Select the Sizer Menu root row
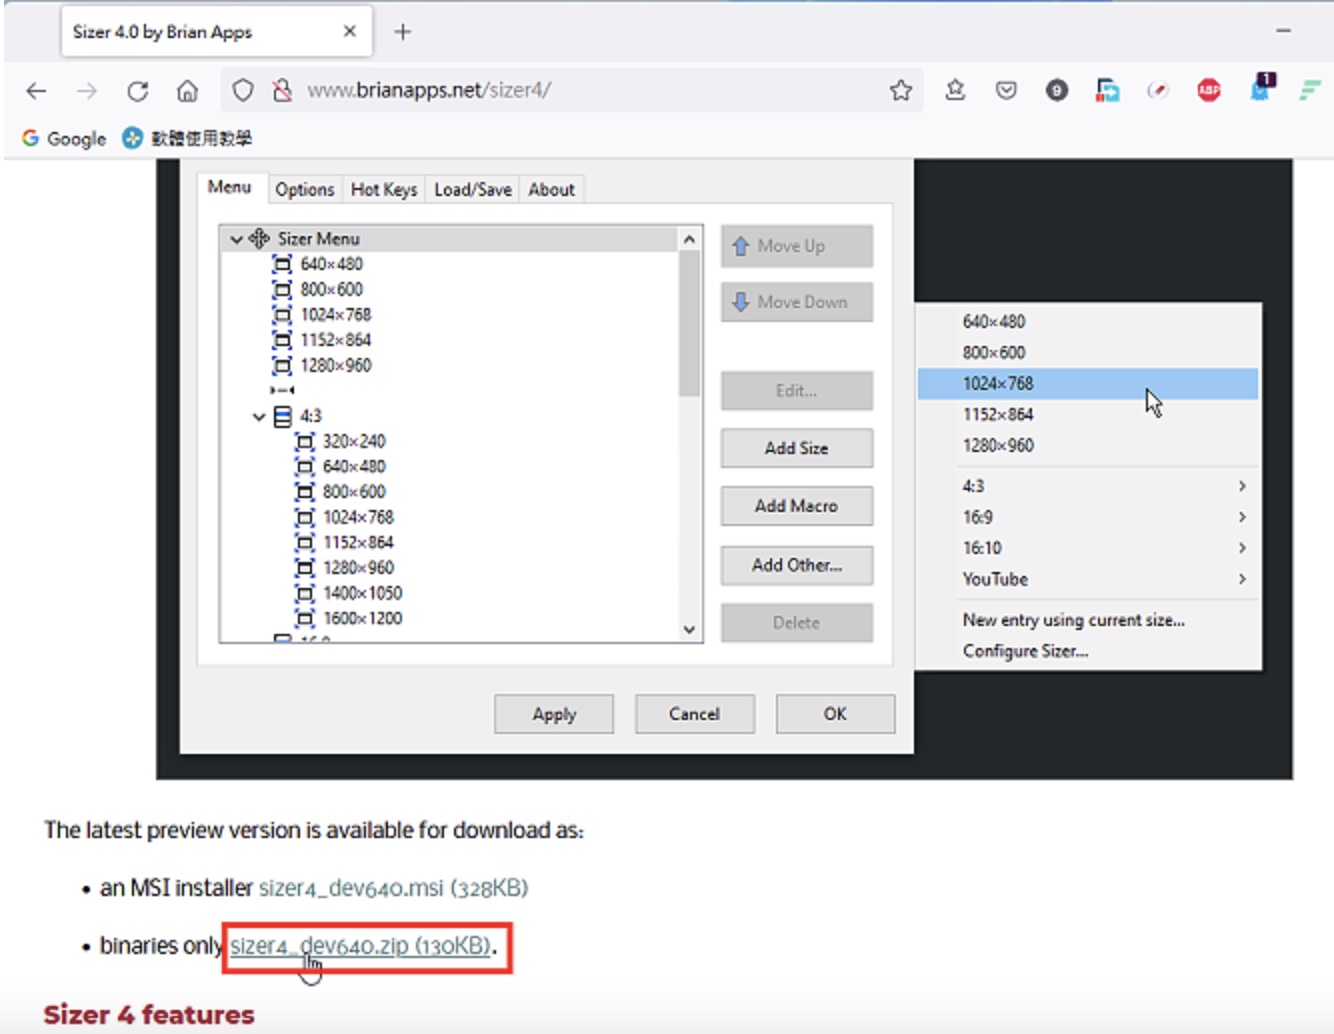Viewport: 1334px width, 1034px height. [x=450, y=239]
